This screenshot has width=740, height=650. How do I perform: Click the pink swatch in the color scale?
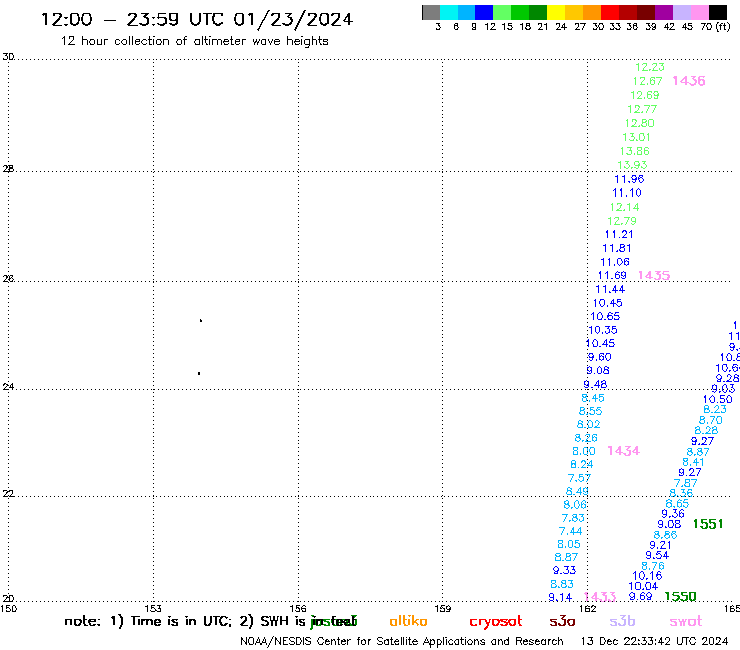coord(700,12)
